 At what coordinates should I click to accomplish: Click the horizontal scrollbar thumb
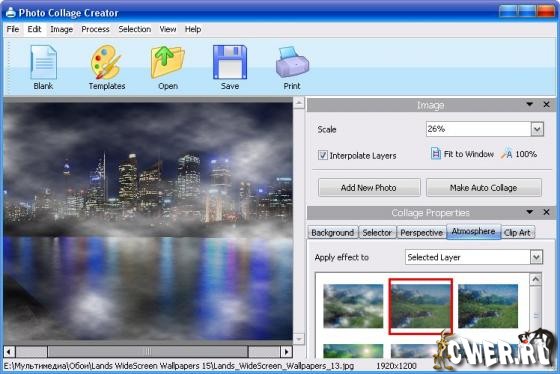(148, 352)
